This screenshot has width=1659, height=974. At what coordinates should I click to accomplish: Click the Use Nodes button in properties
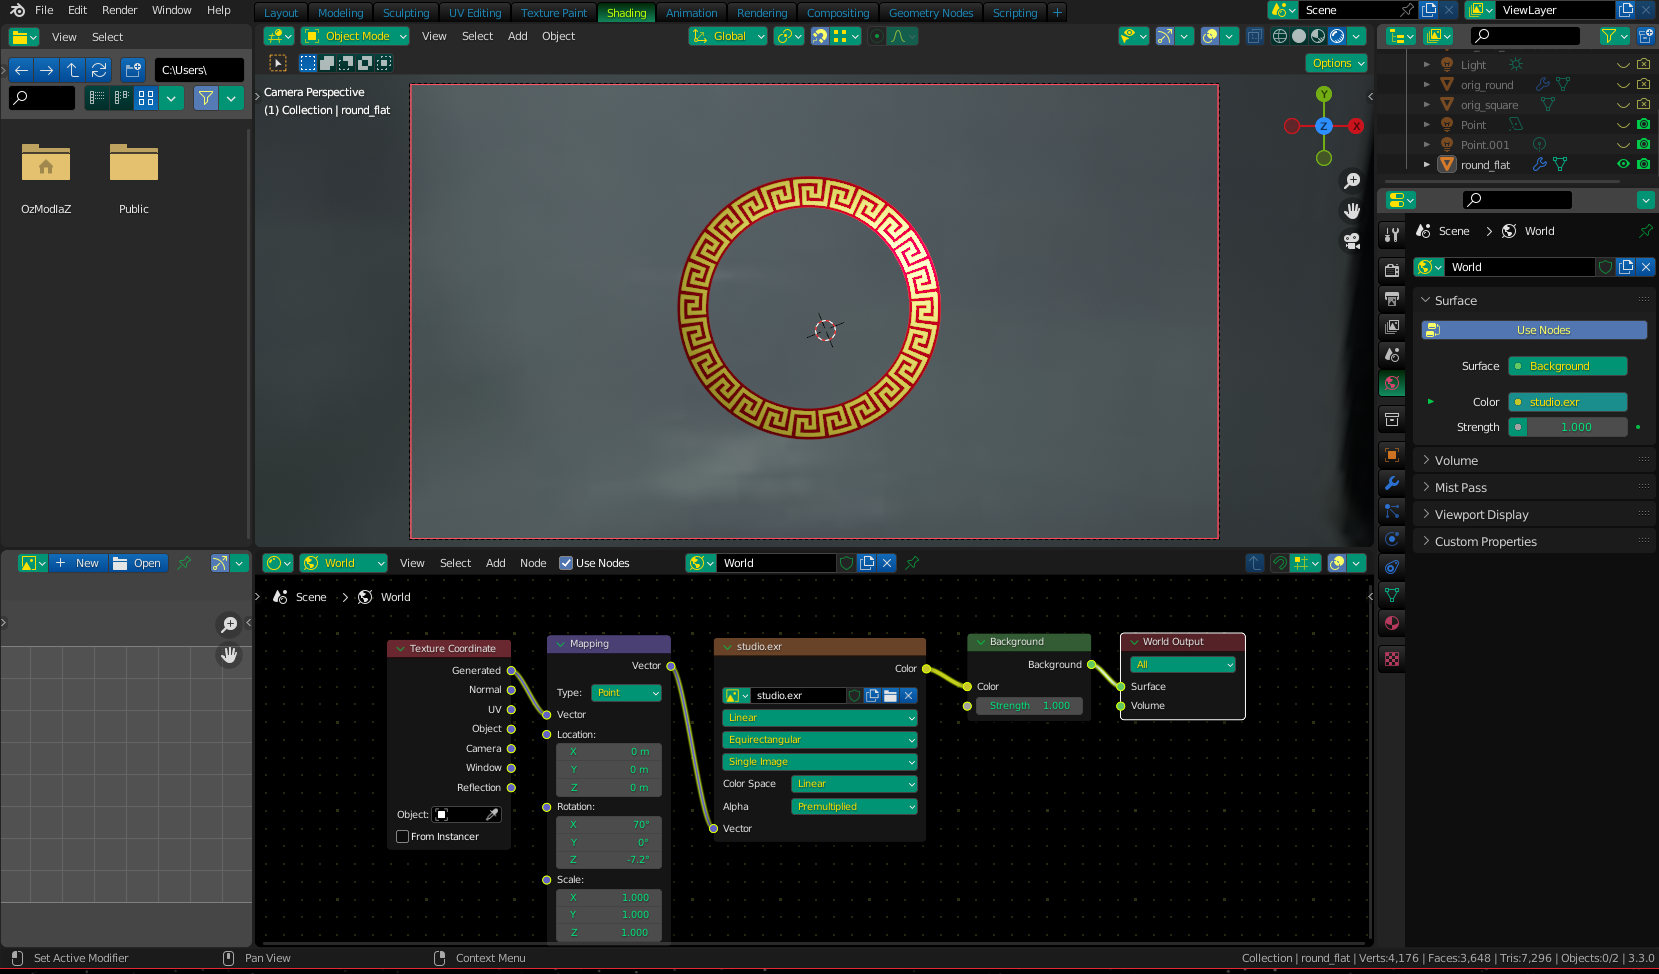[1534, 330]
